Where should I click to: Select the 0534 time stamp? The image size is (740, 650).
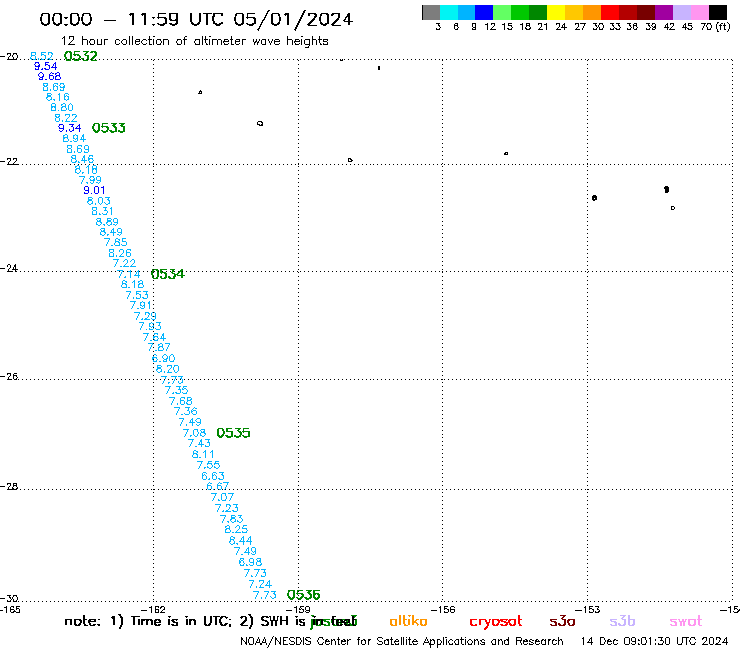pyautogui.click(x=168, y=274)
